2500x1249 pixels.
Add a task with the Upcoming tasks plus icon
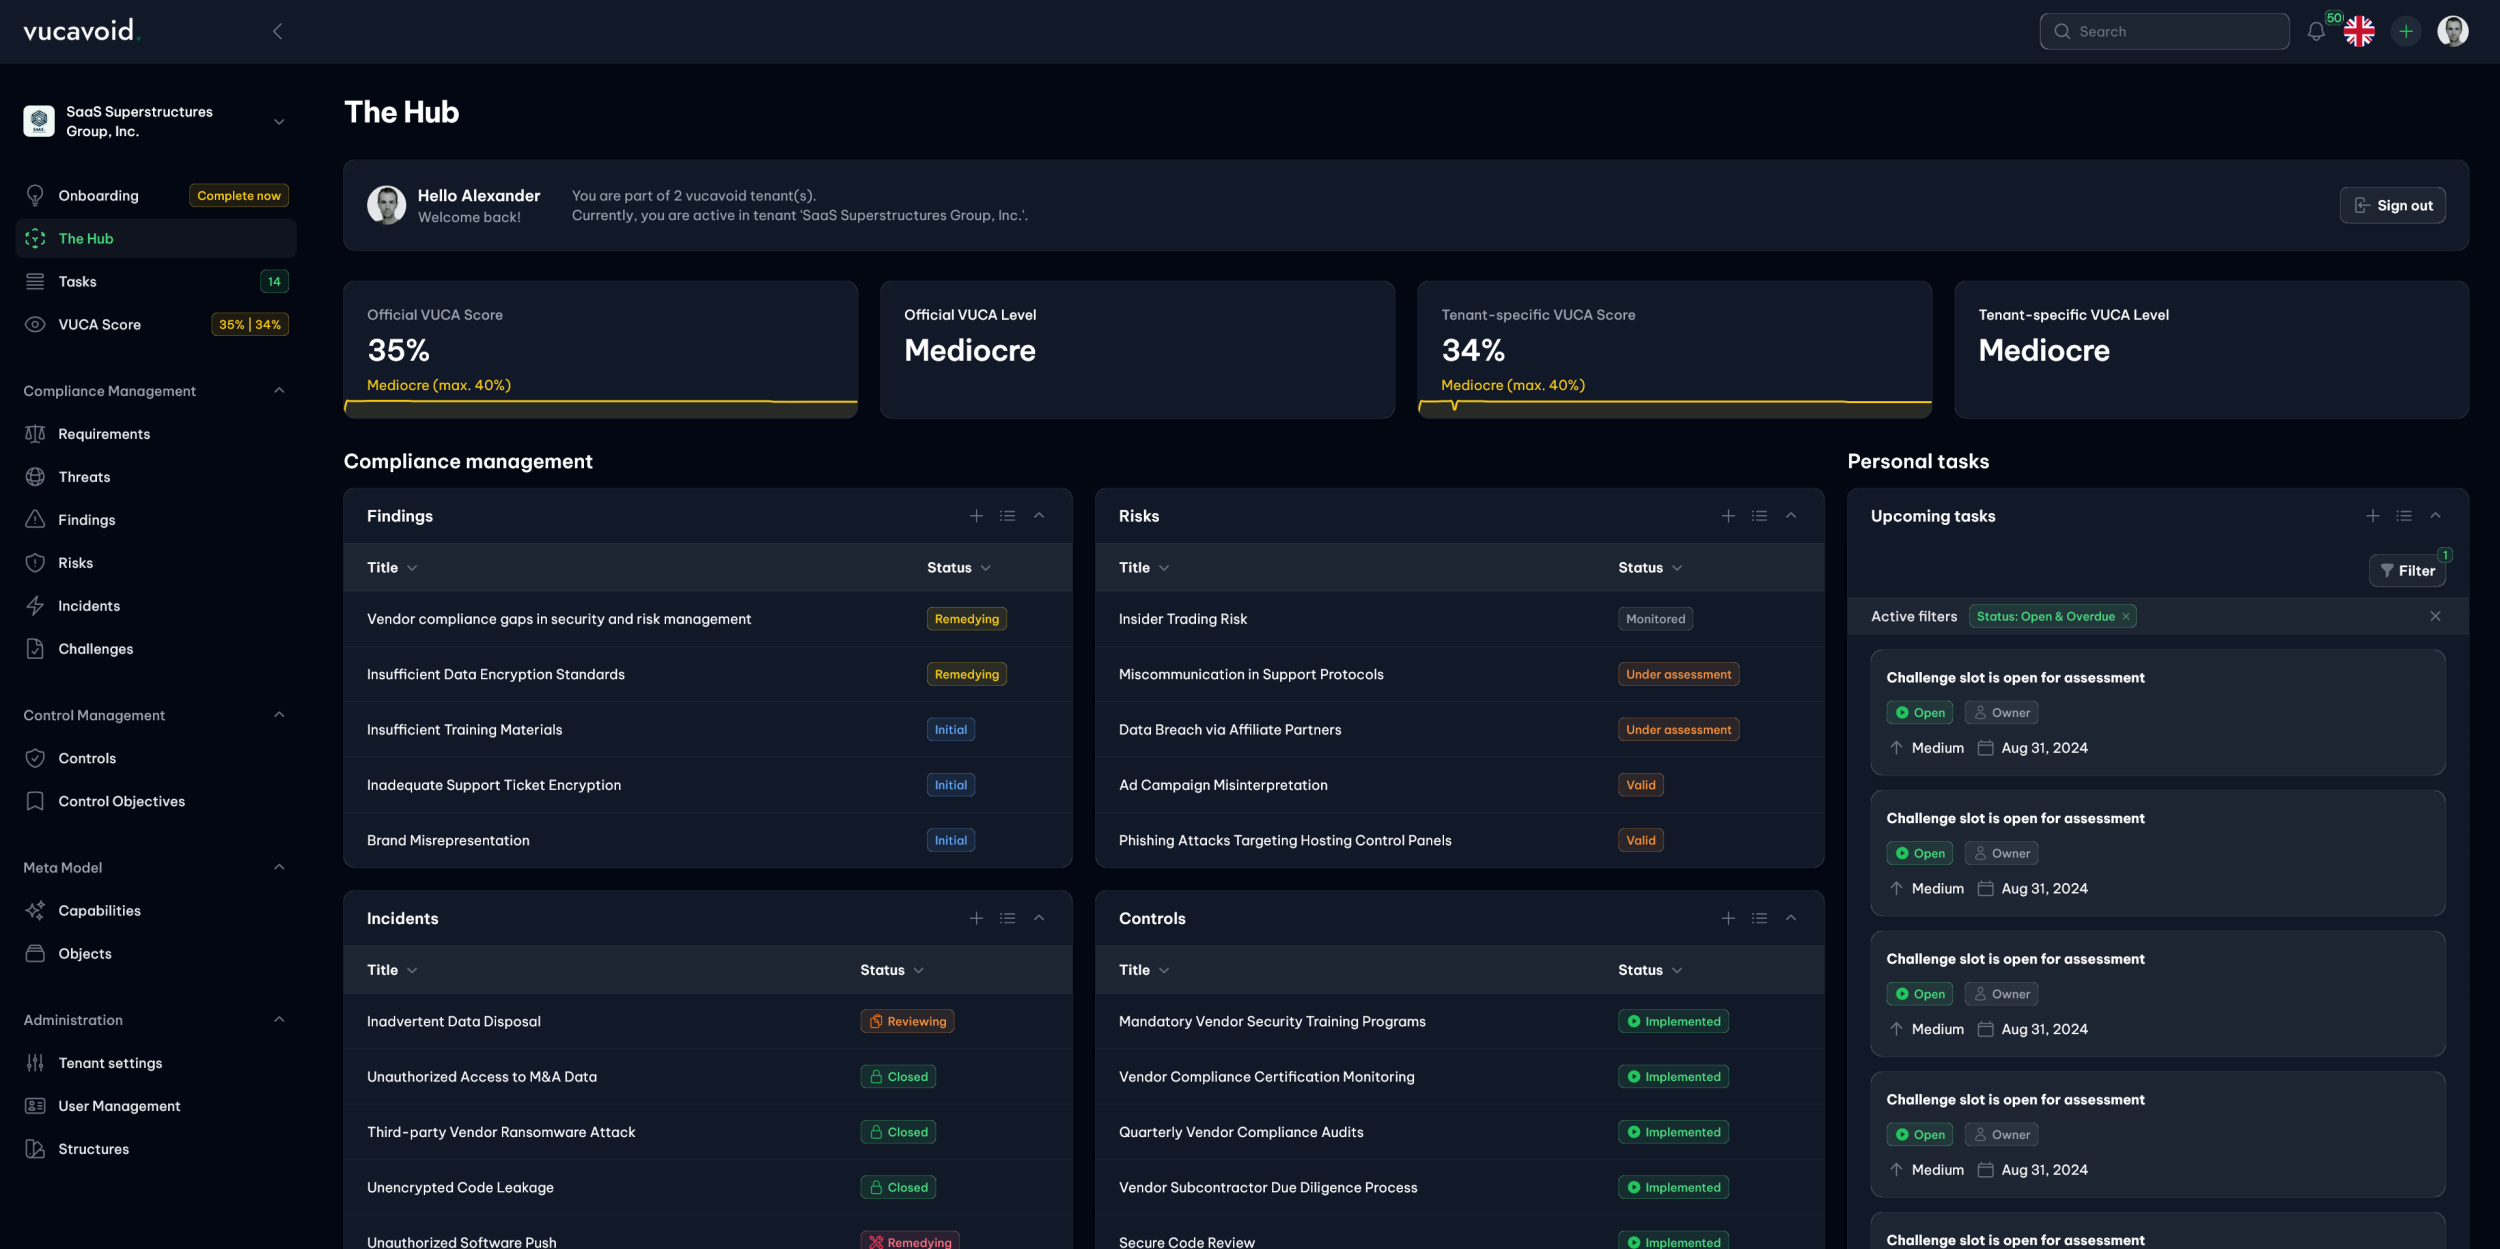tap(2372, 515)
